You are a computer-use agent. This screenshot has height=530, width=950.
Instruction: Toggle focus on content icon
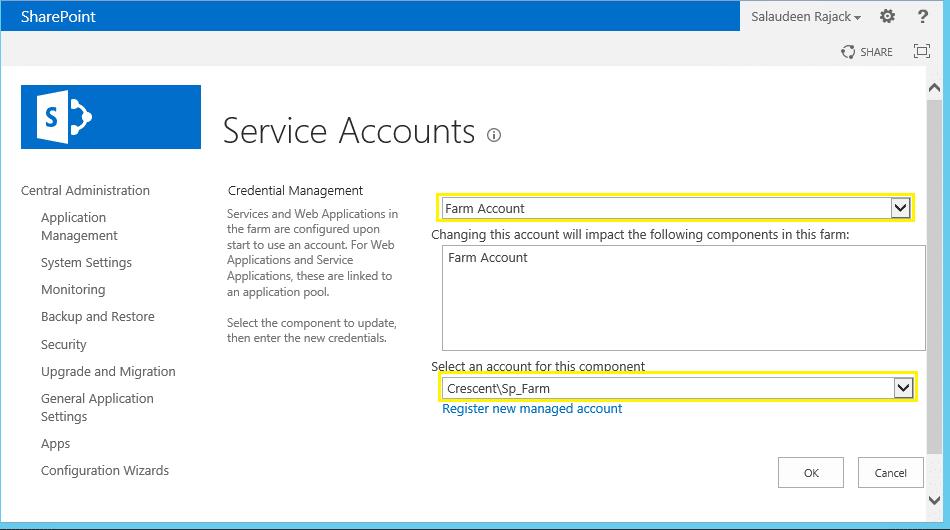tap(922, 51)
